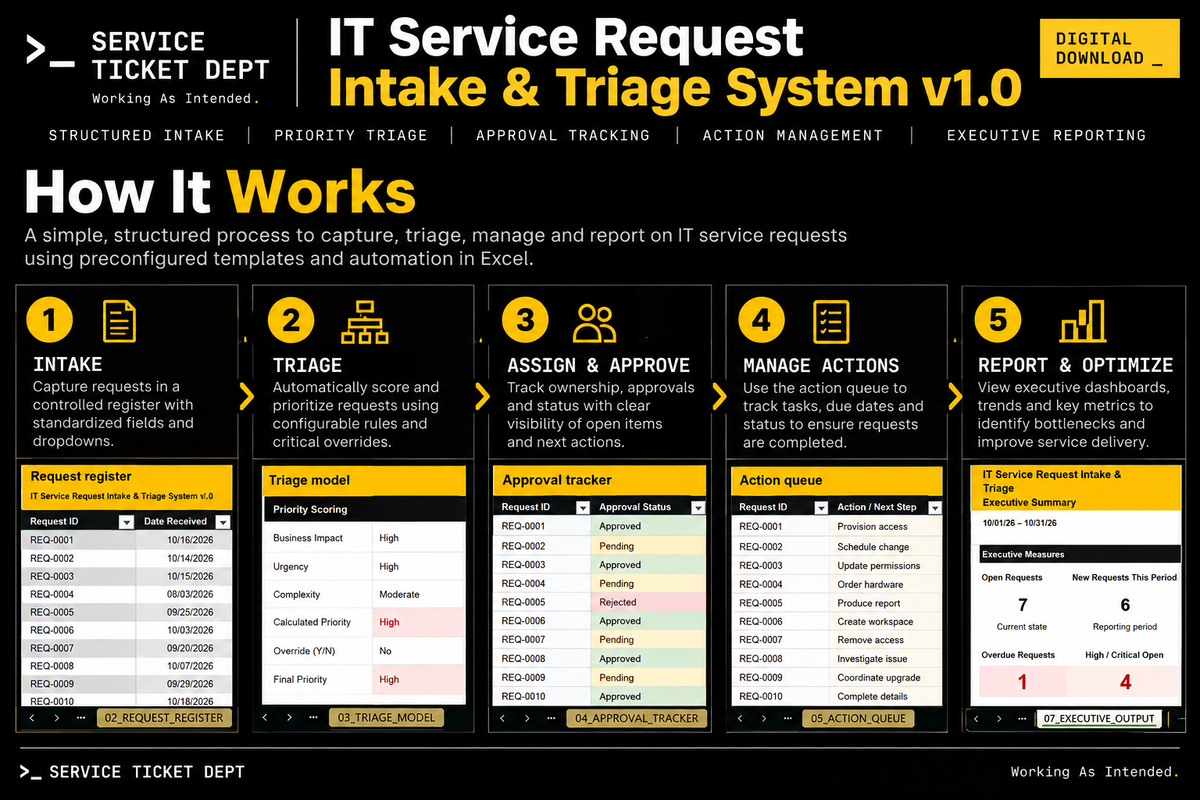Screen dimensions: 1200x800
Task: Select Investigate issue action cell
Action: [886, 659]
